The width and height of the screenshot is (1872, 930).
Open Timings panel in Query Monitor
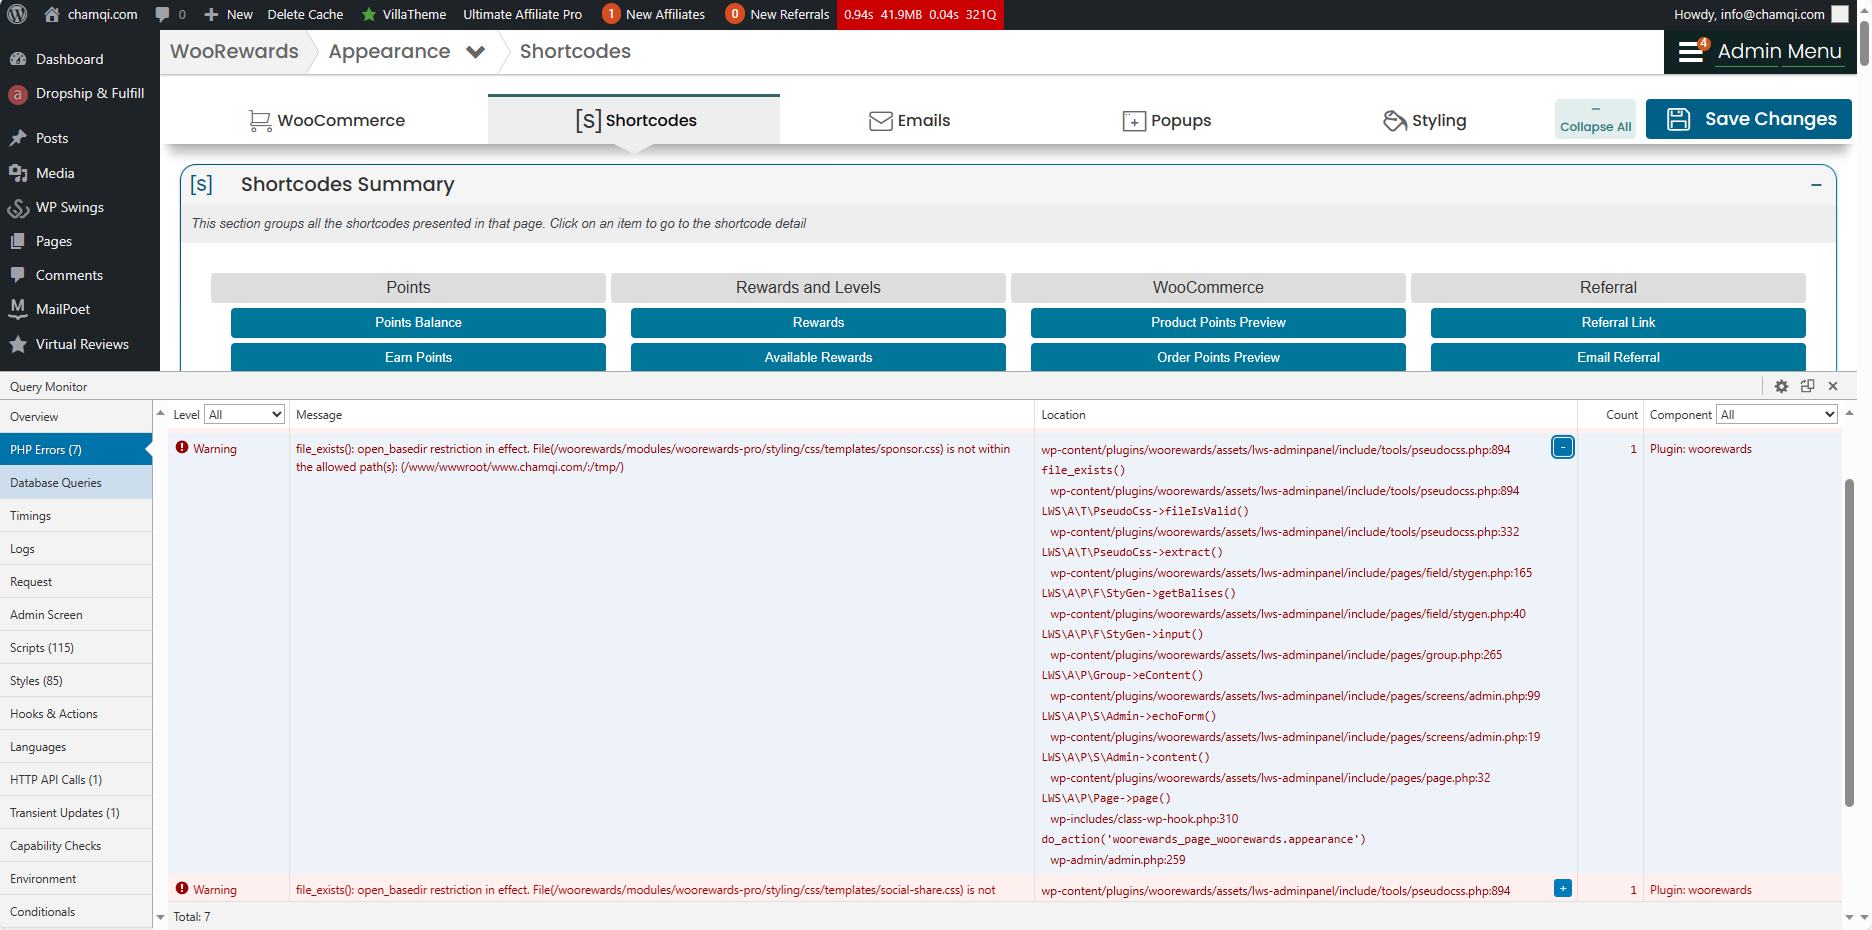[76, 516]
